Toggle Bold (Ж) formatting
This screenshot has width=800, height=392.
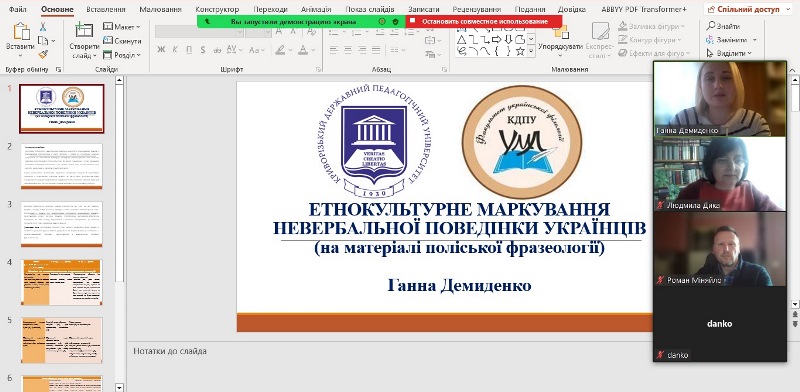point(161,50)
